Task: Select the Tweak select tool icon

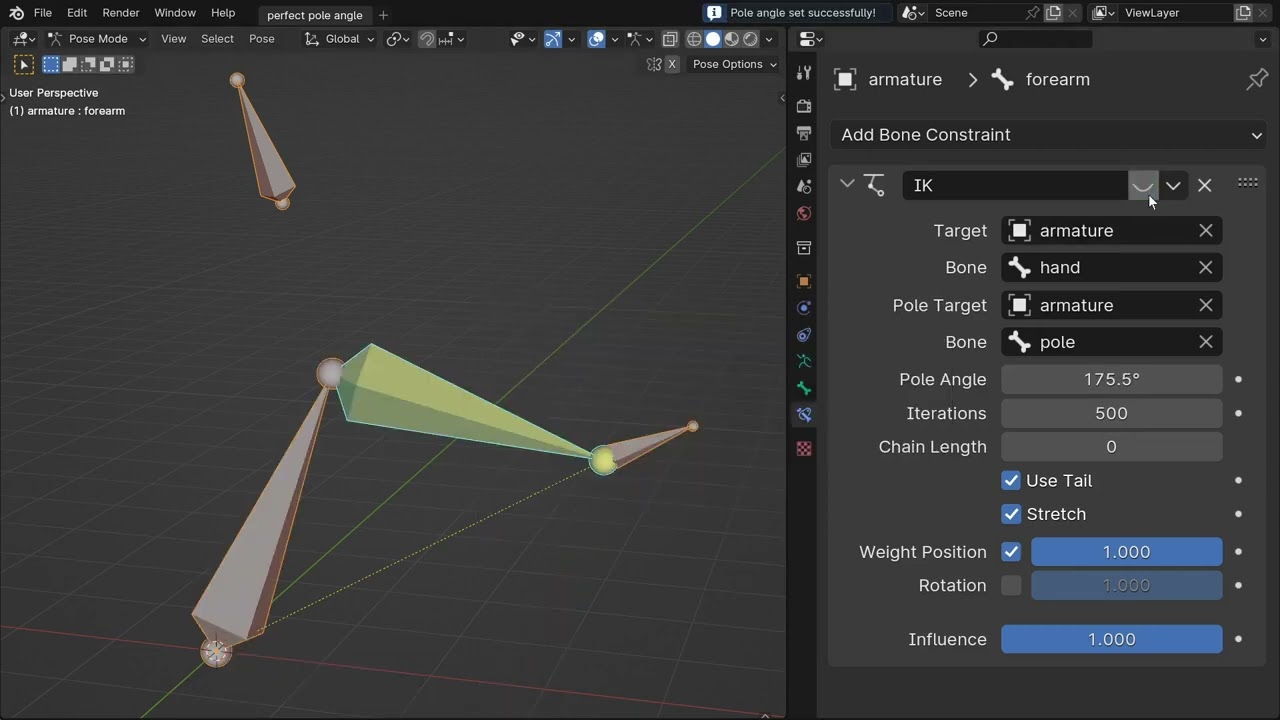Action: pos(24,65)
